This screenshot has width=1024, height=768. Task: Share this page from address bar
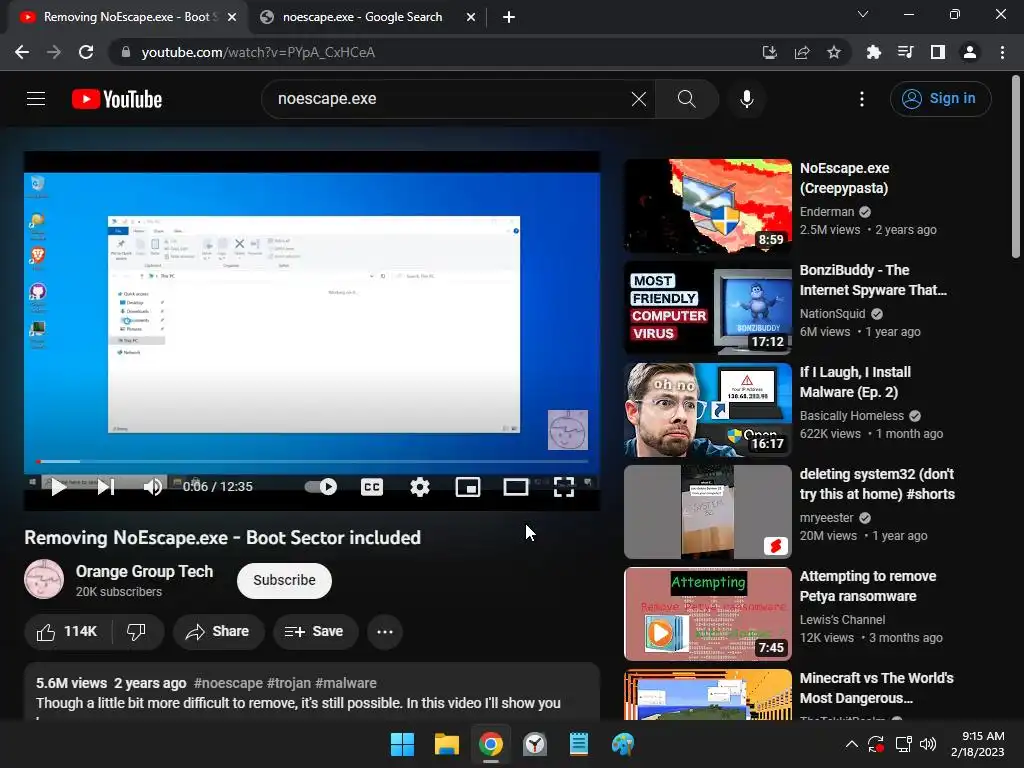tap(802, 52)
